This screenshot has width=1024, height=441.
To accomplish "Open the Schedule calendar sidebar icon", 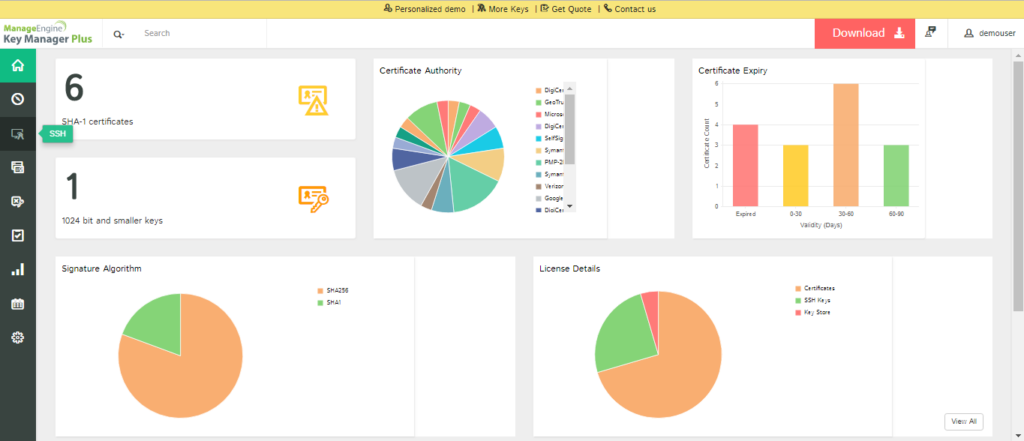I will (x=18, y=304).
